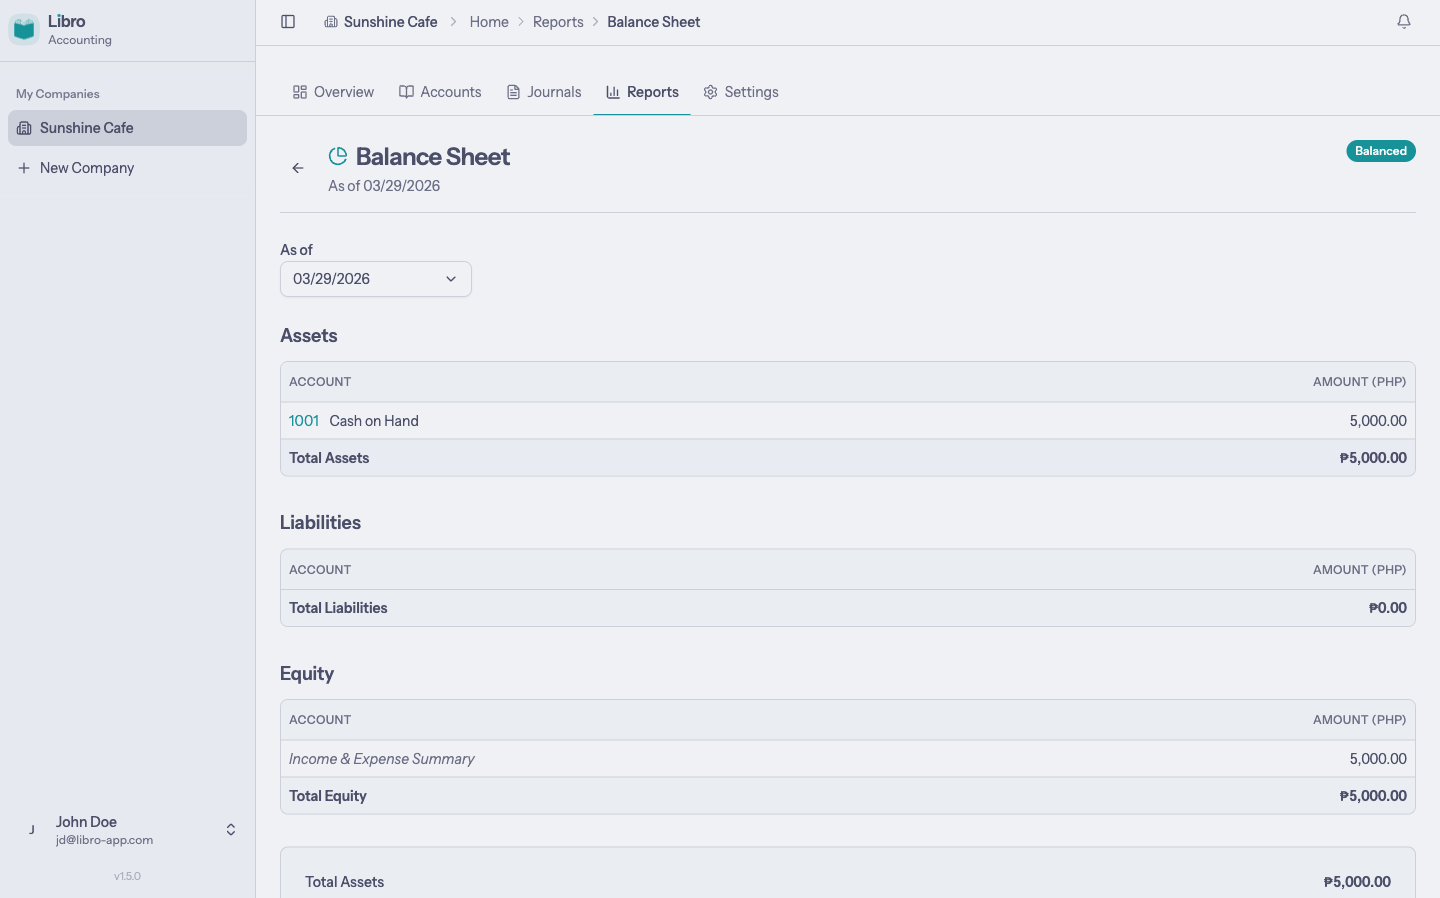Collapse the sidebar using the panel icon
1440x898 pixels.
point(288,21)
